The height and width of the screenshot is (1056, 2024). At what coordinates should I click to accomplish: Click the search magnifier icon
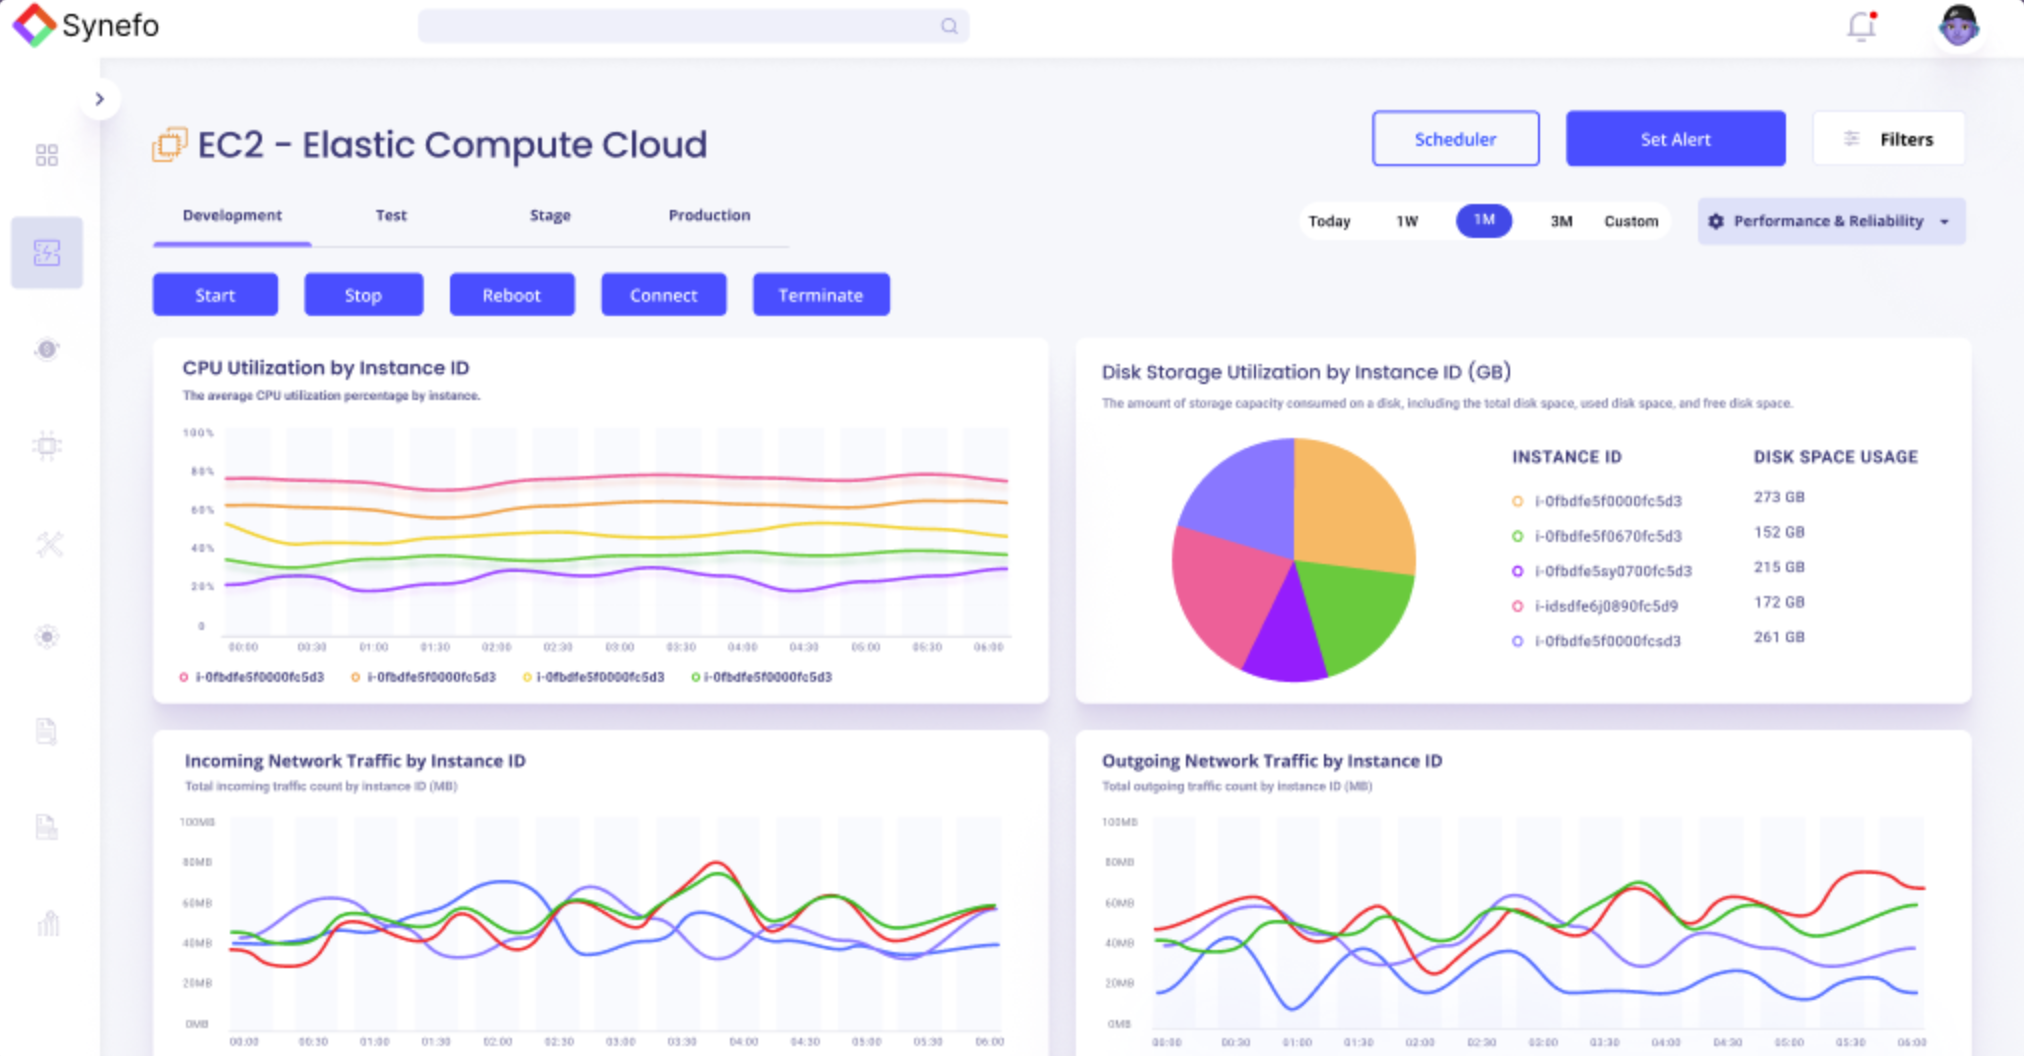click(x=949, y=26)
